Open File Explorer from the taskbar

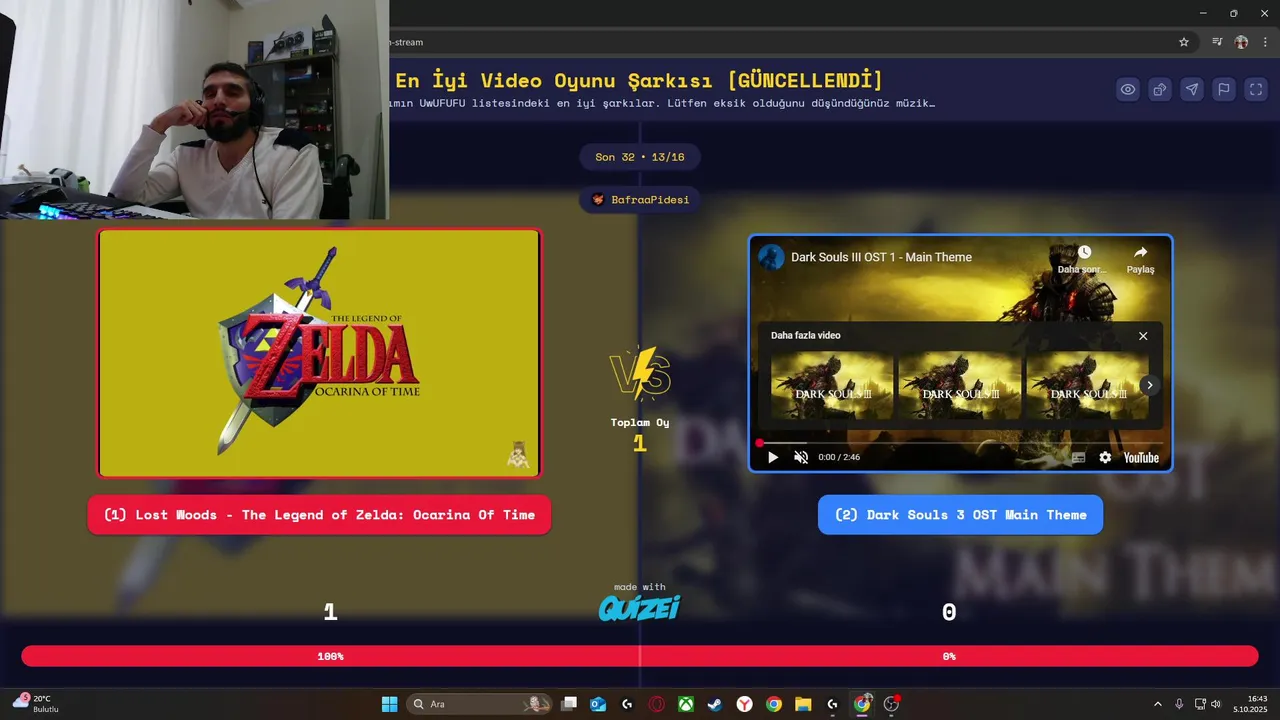[803, 704]
